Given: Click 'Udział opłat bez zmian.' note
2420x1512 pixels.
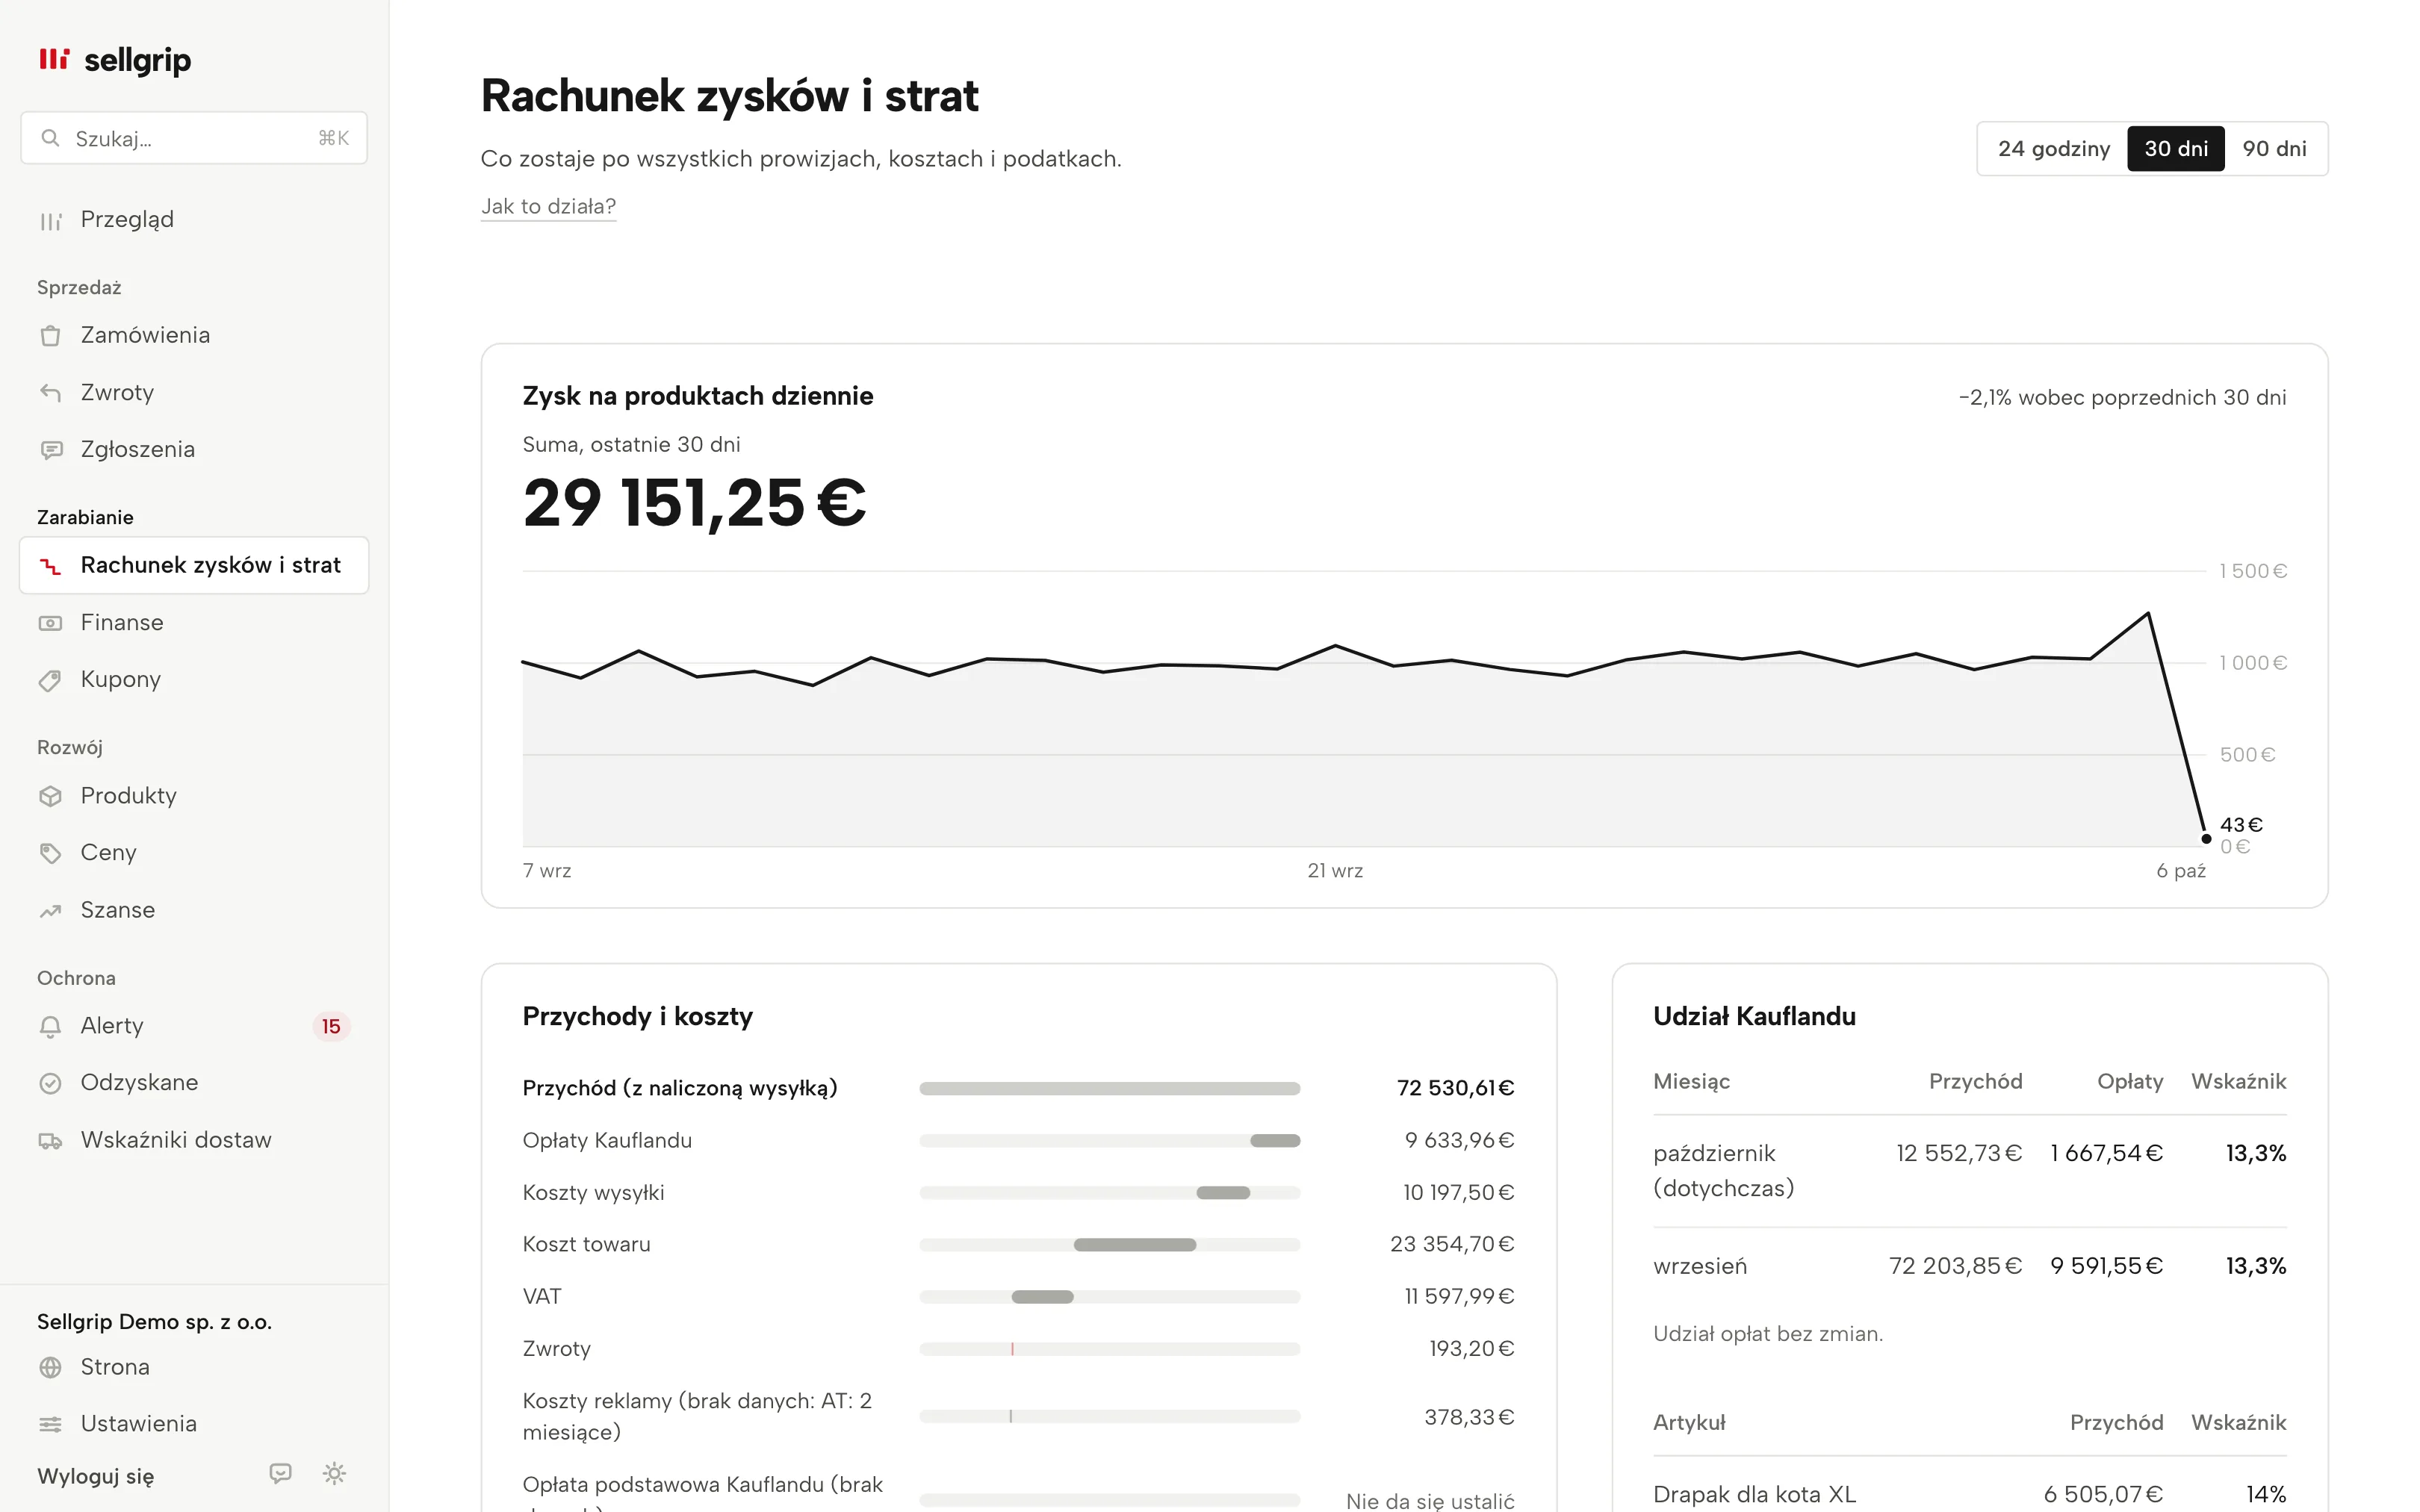Looking at the screenshot, I should 1768,1334.
